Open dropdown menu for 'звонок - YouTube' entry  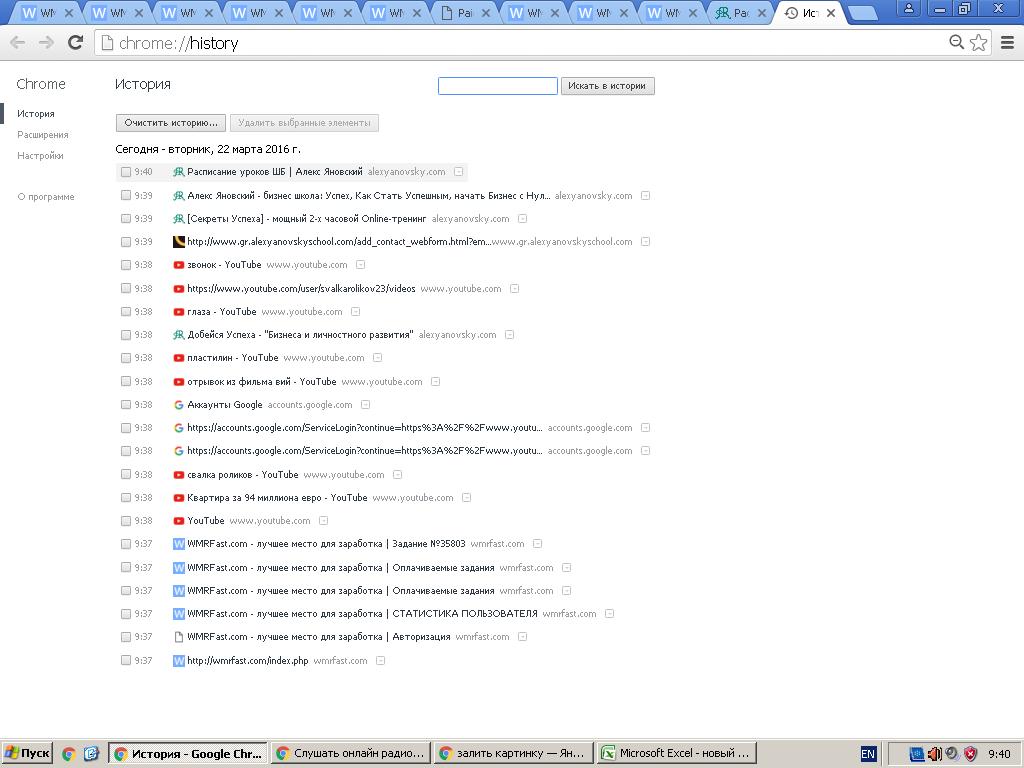click(360, 264)
